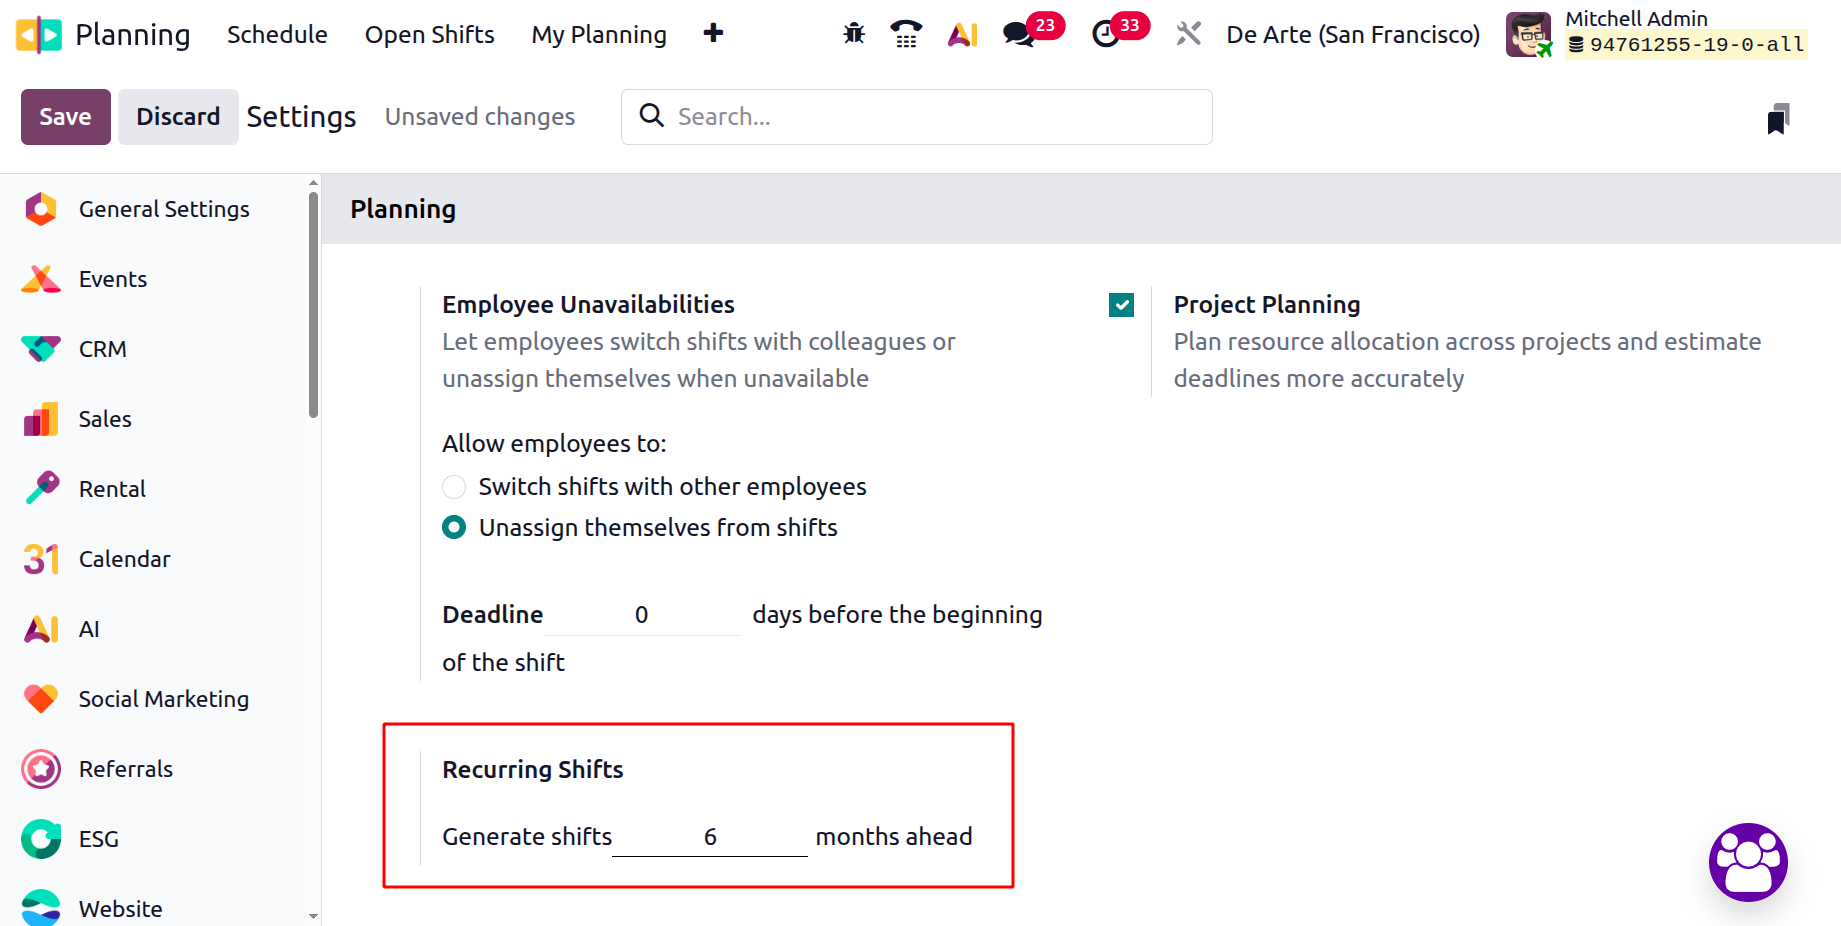Open the De Arte company switcher

[1352, 34]
